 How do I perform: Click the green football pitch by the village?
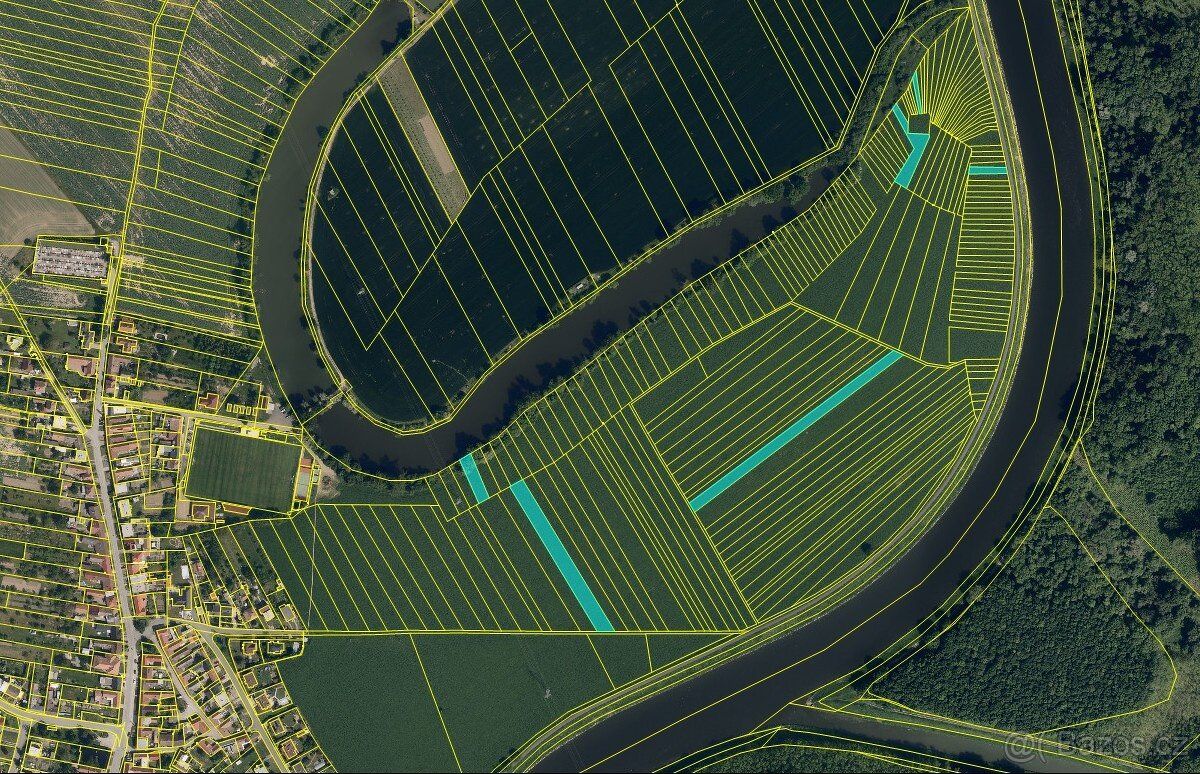(x=243, y=468)
